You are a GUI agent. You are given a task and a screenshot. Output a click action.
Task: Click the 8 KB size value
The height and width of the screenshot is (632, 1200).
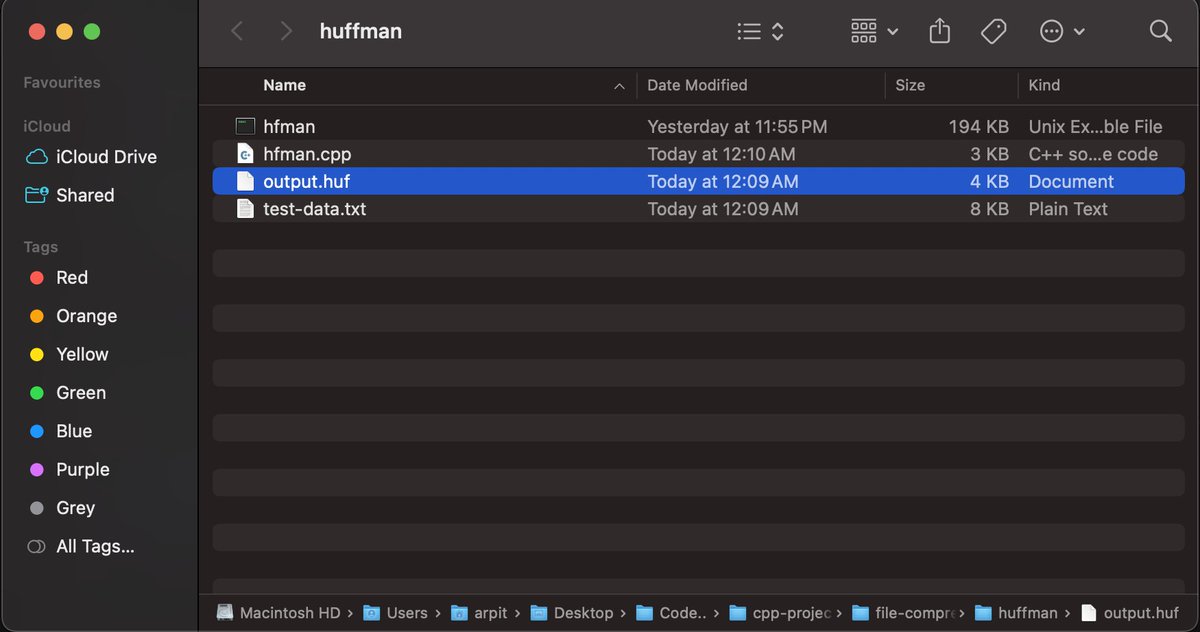click(990, 209)
